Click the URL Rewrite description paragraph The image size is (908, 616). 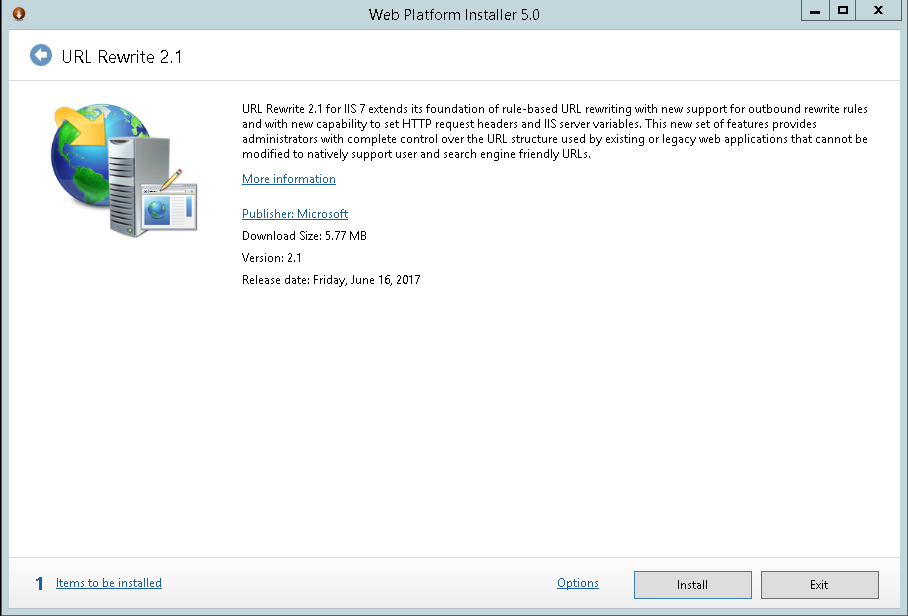tap(555, 131)
